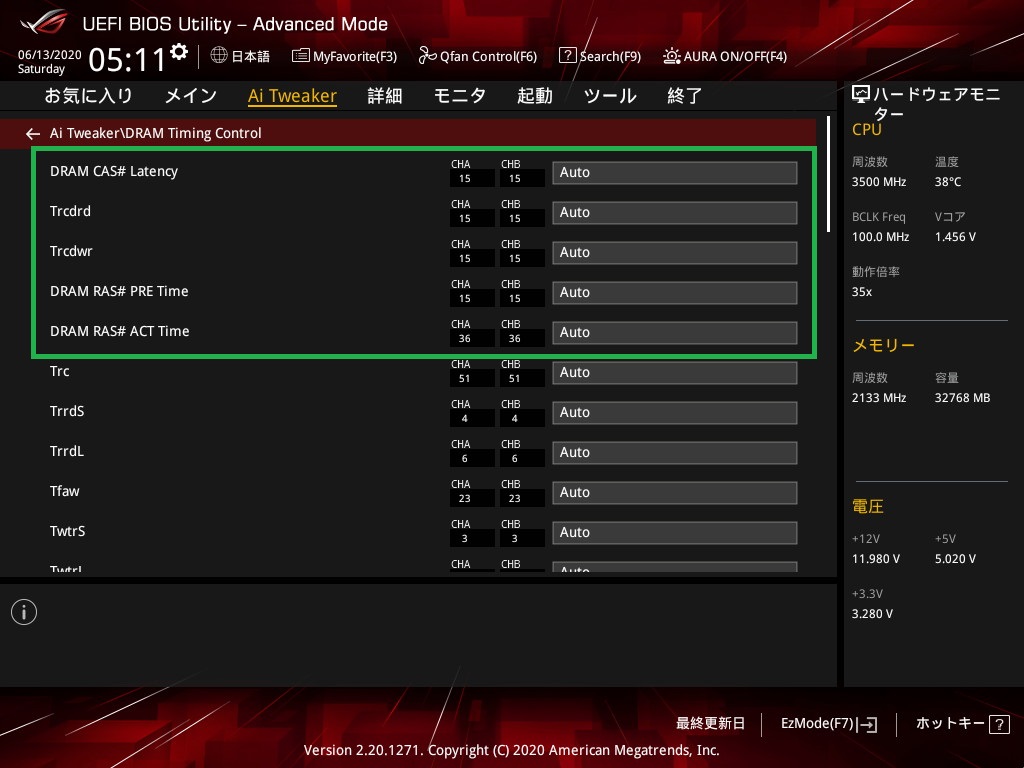
Task: Select the Tfaw row label
Action: click(x=65, y=491)
